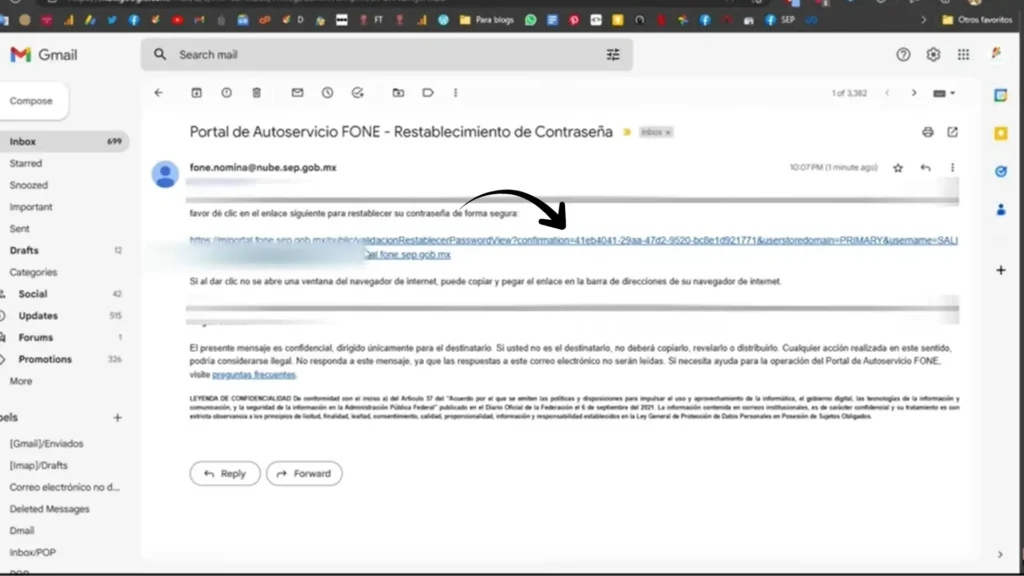Open Google apps grid
1024x576 pixels.
963,55
